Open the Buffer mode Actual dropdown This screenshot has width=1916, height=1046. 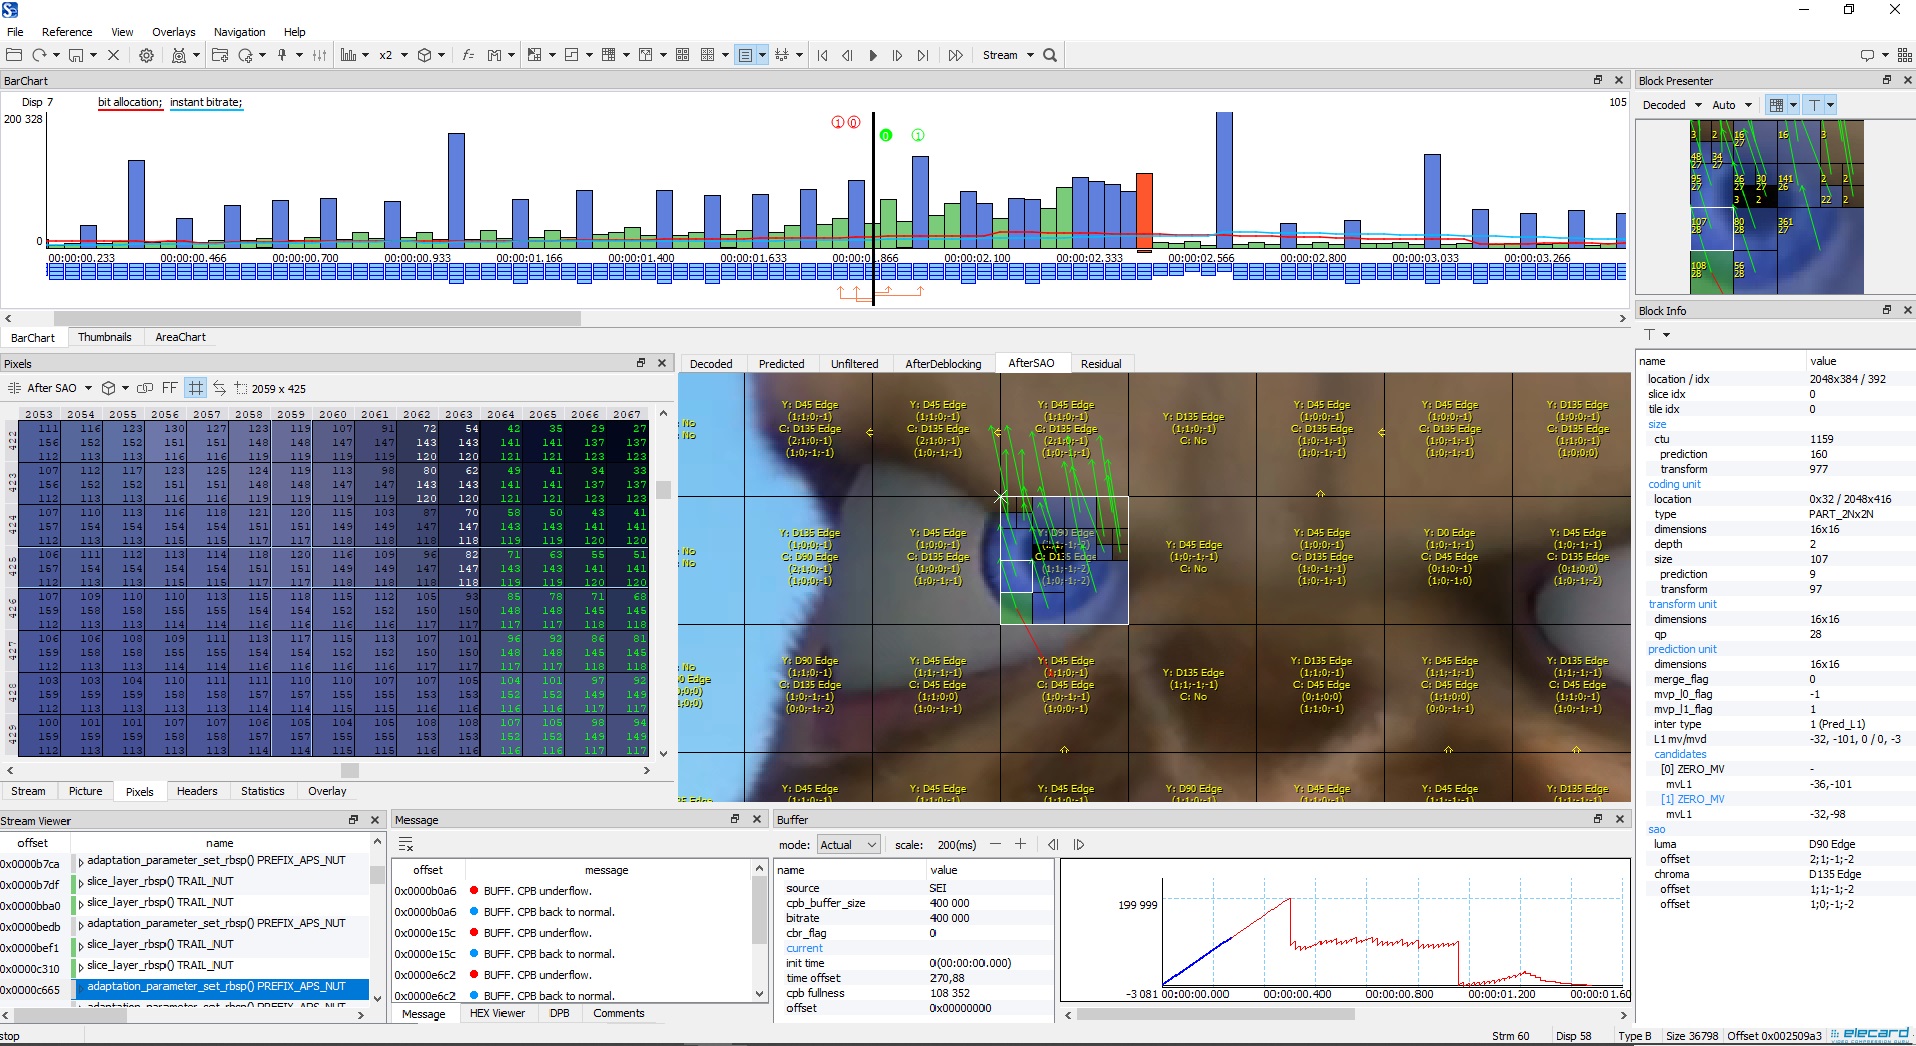click(x=848, y=845)
